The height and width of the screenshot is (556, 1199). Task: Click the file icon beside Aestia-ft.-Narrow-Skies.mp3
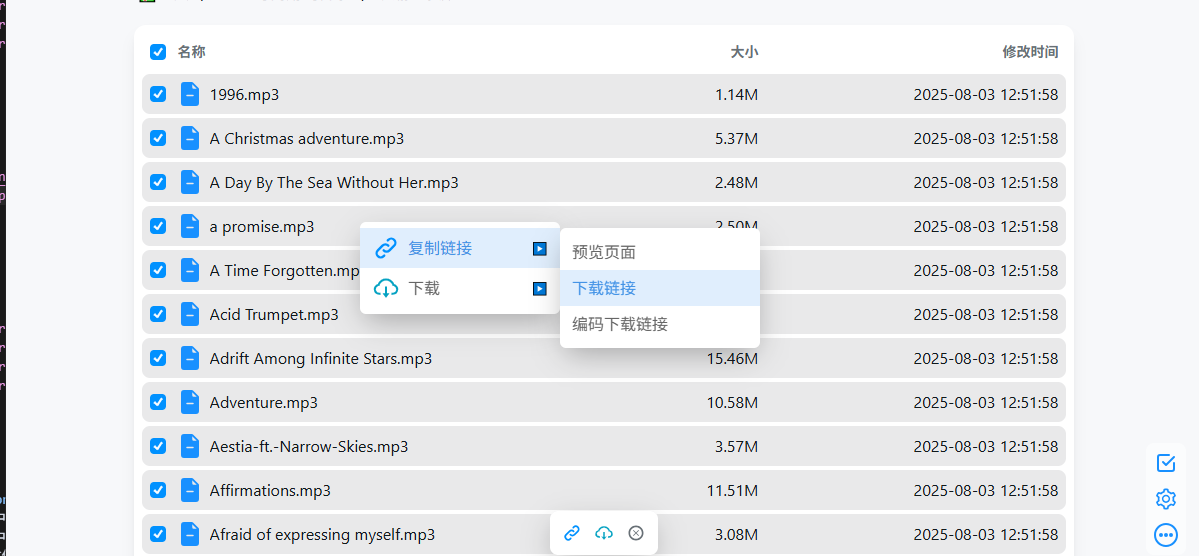[190, 446]
